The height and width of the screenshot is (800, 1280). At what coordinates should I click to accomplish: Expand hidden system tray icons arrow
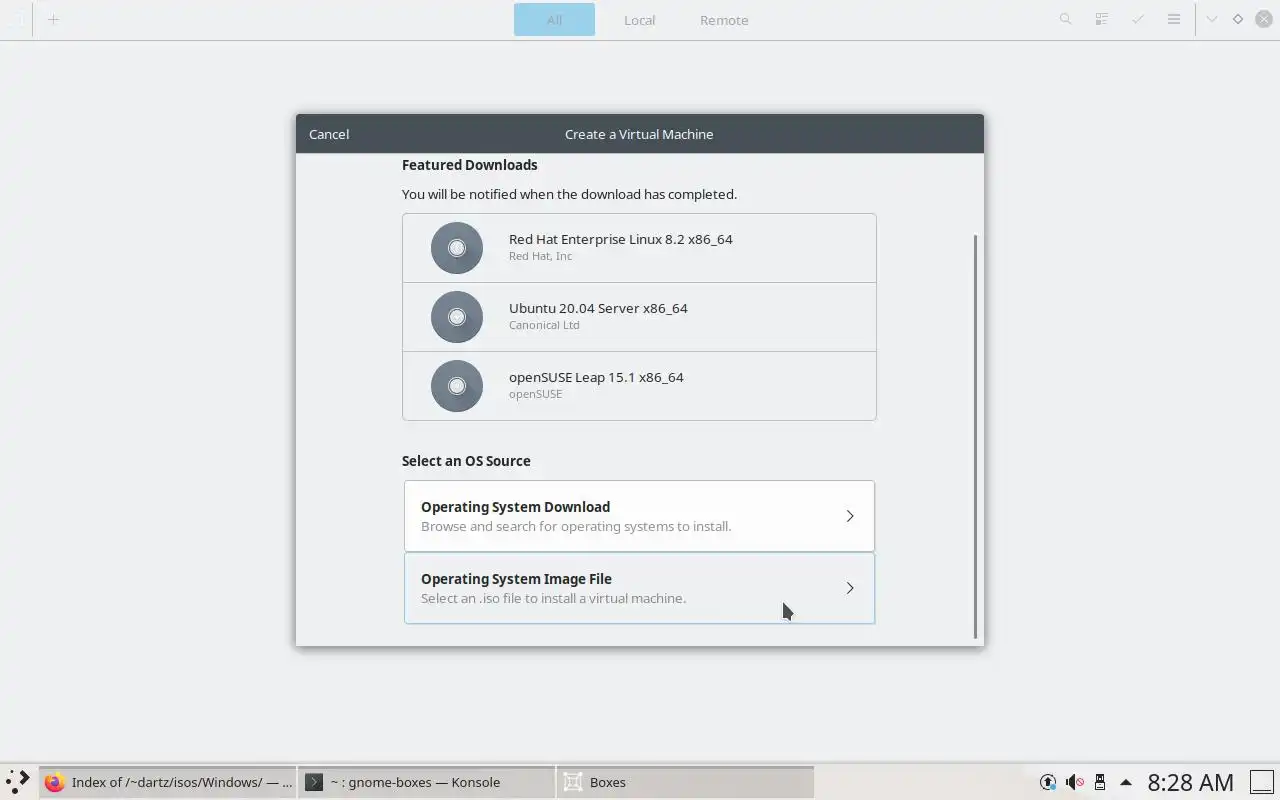pyautogui.click(x=1126, y=782)
